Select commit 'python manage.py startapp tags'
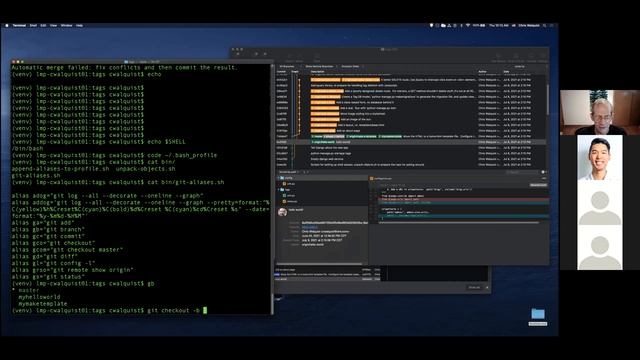The width and height of the screenshot is (640, 360). pos(411,153)
